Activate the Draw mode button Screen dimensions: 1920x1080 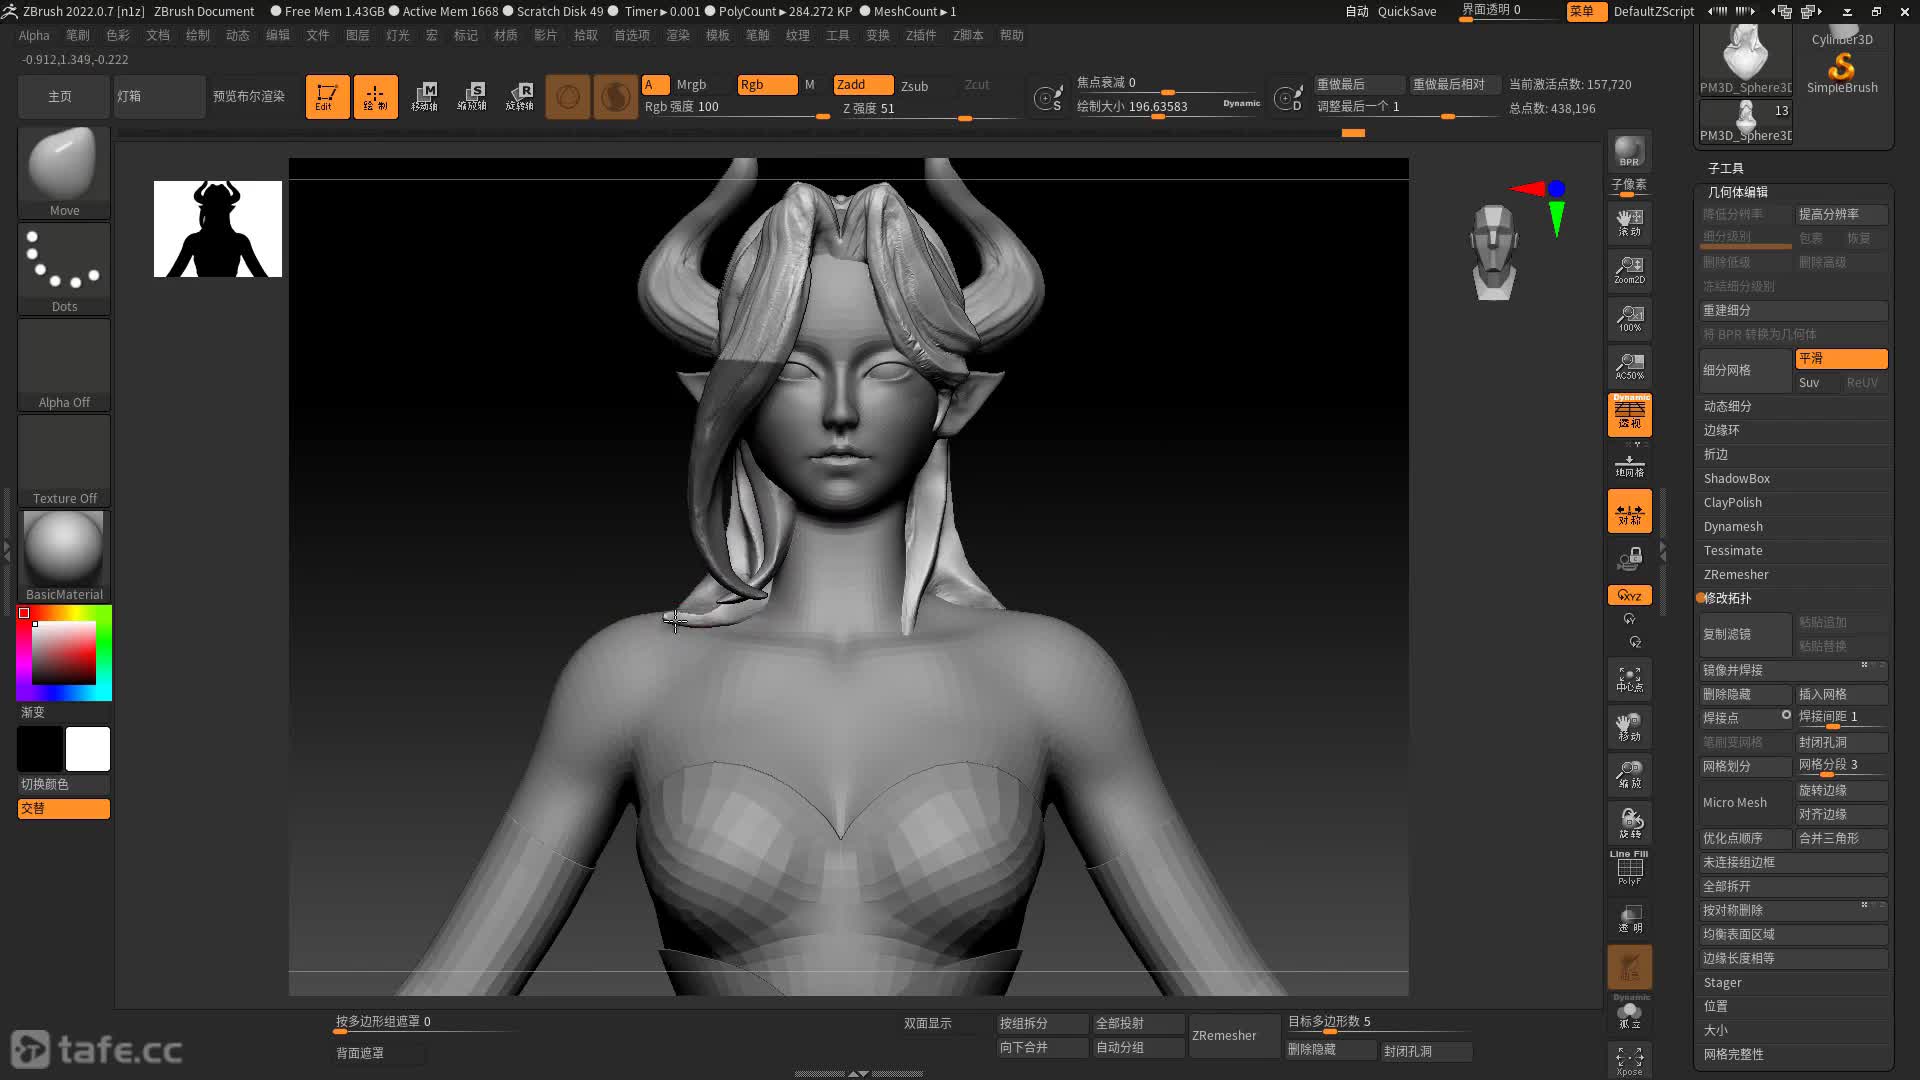pyautogui.click(x=375, y=97)
